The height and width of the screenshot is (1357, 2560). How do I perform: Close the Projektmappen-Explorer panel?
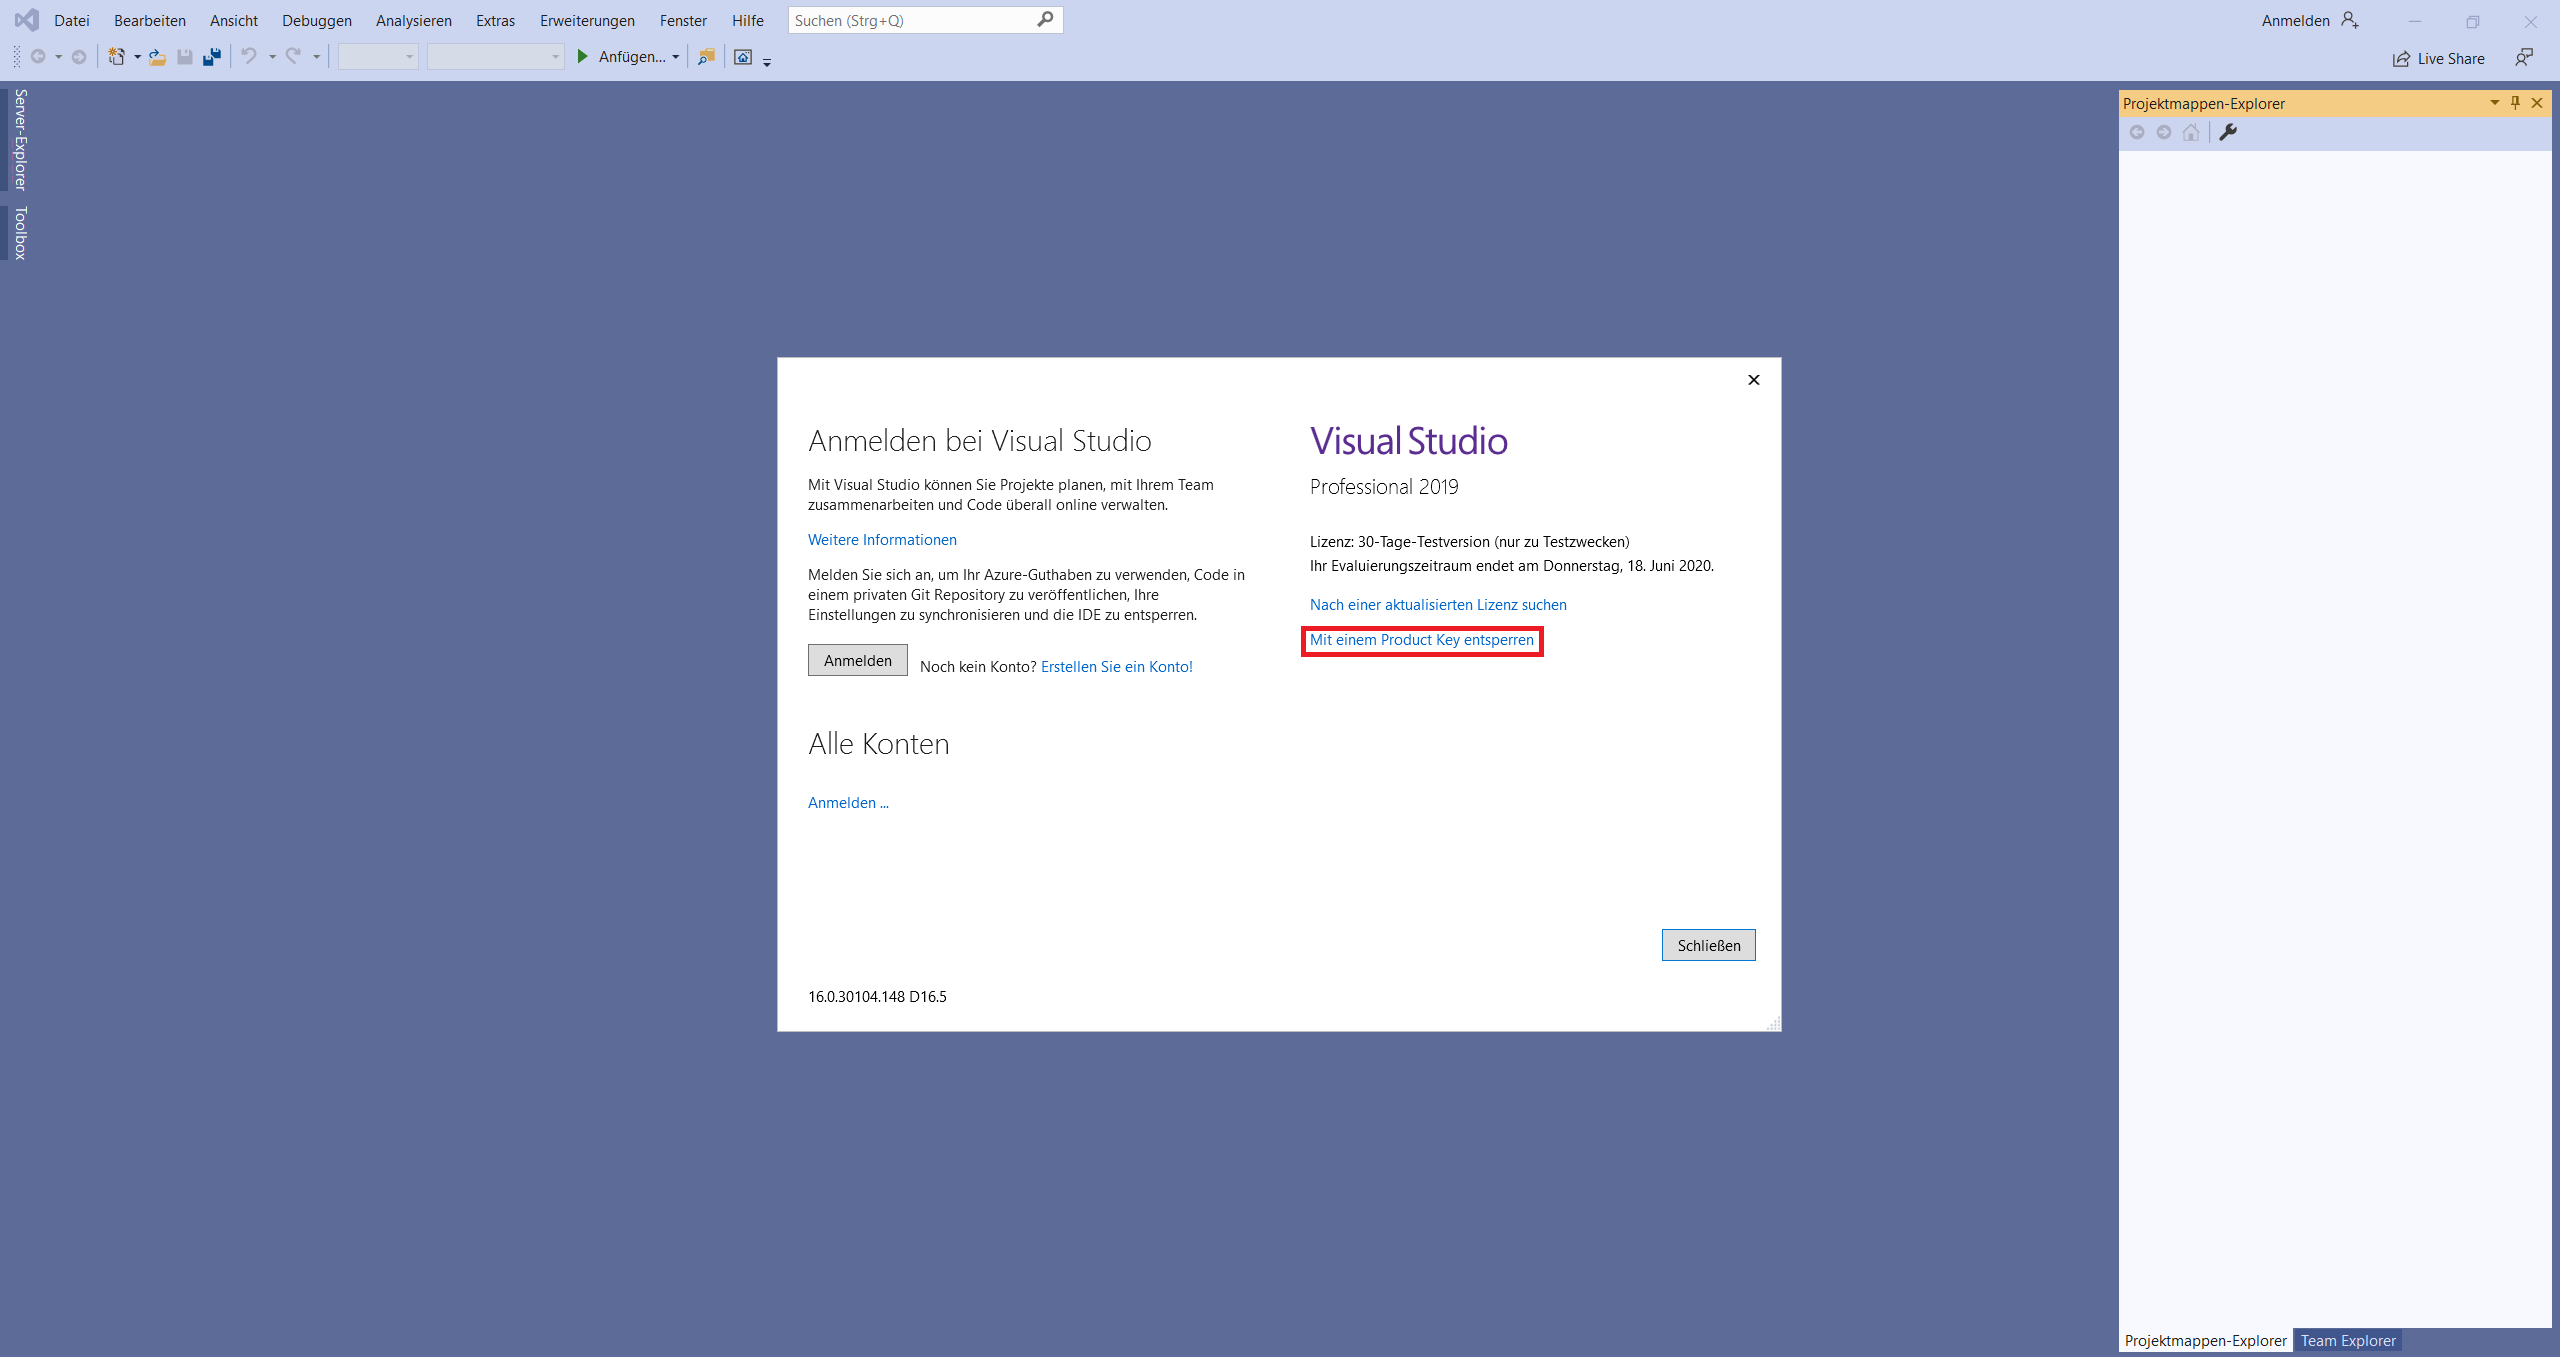click(x=2537, y=103)
